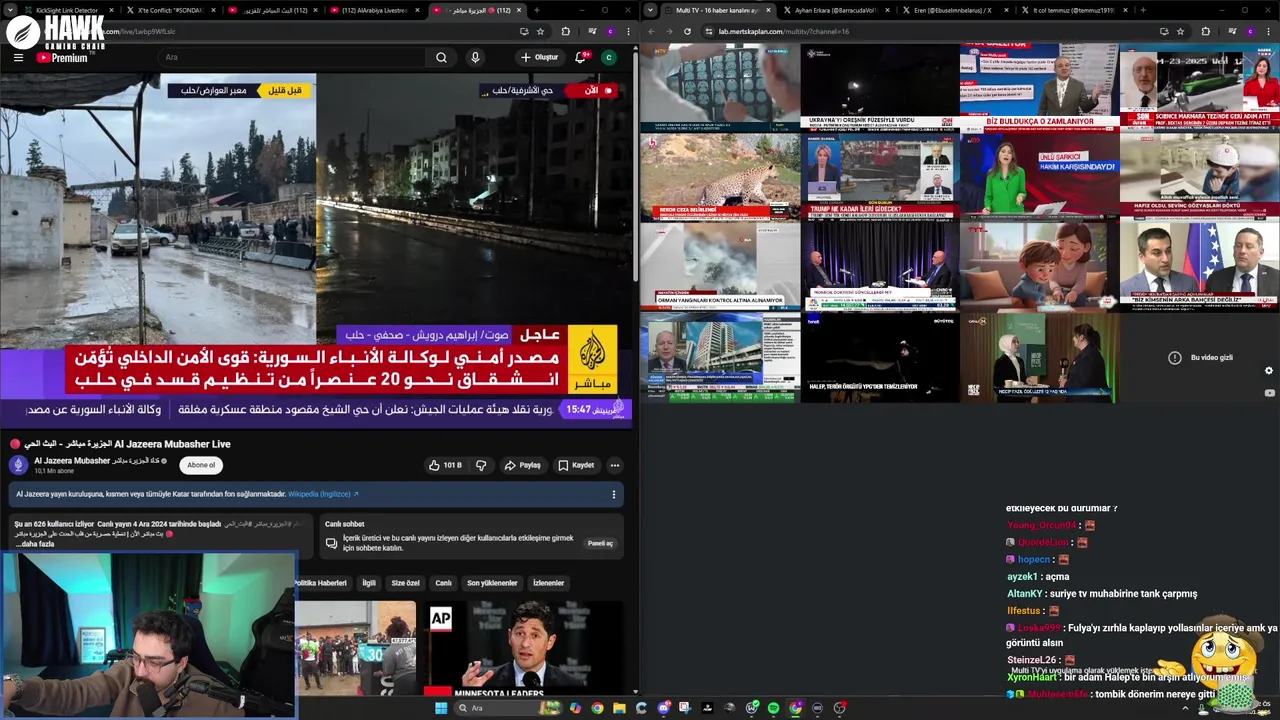Open a new tab in YouTube window
Screen dimensions: 1280x720
pos(536,10)
